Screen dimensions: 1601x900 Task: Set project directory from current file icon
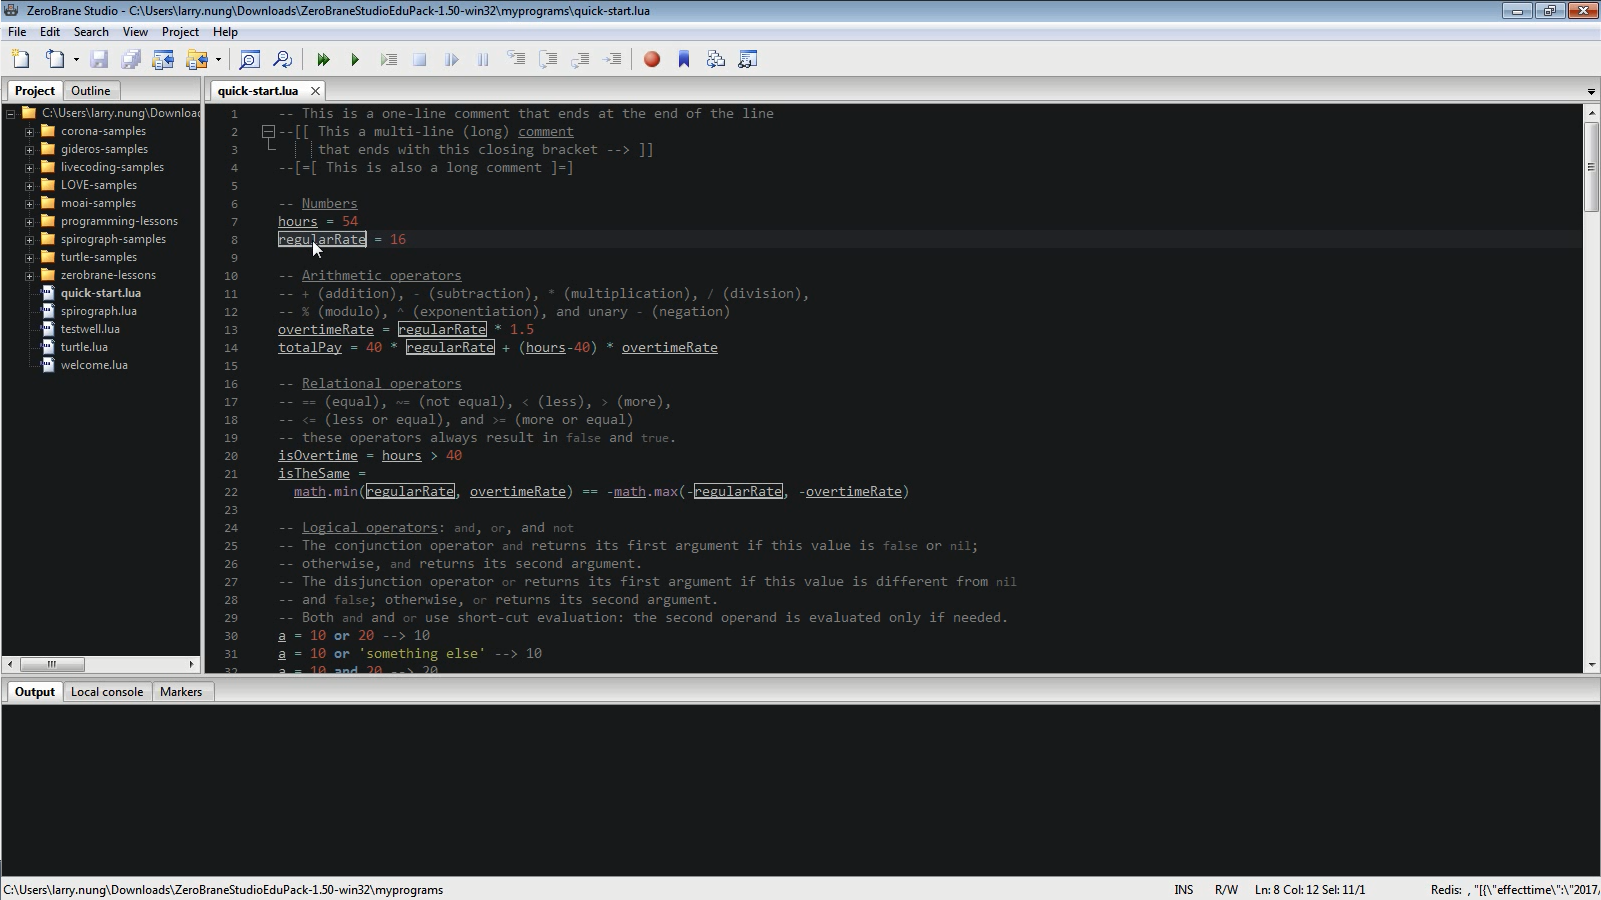pyautogui.click(x=163, y=60)
